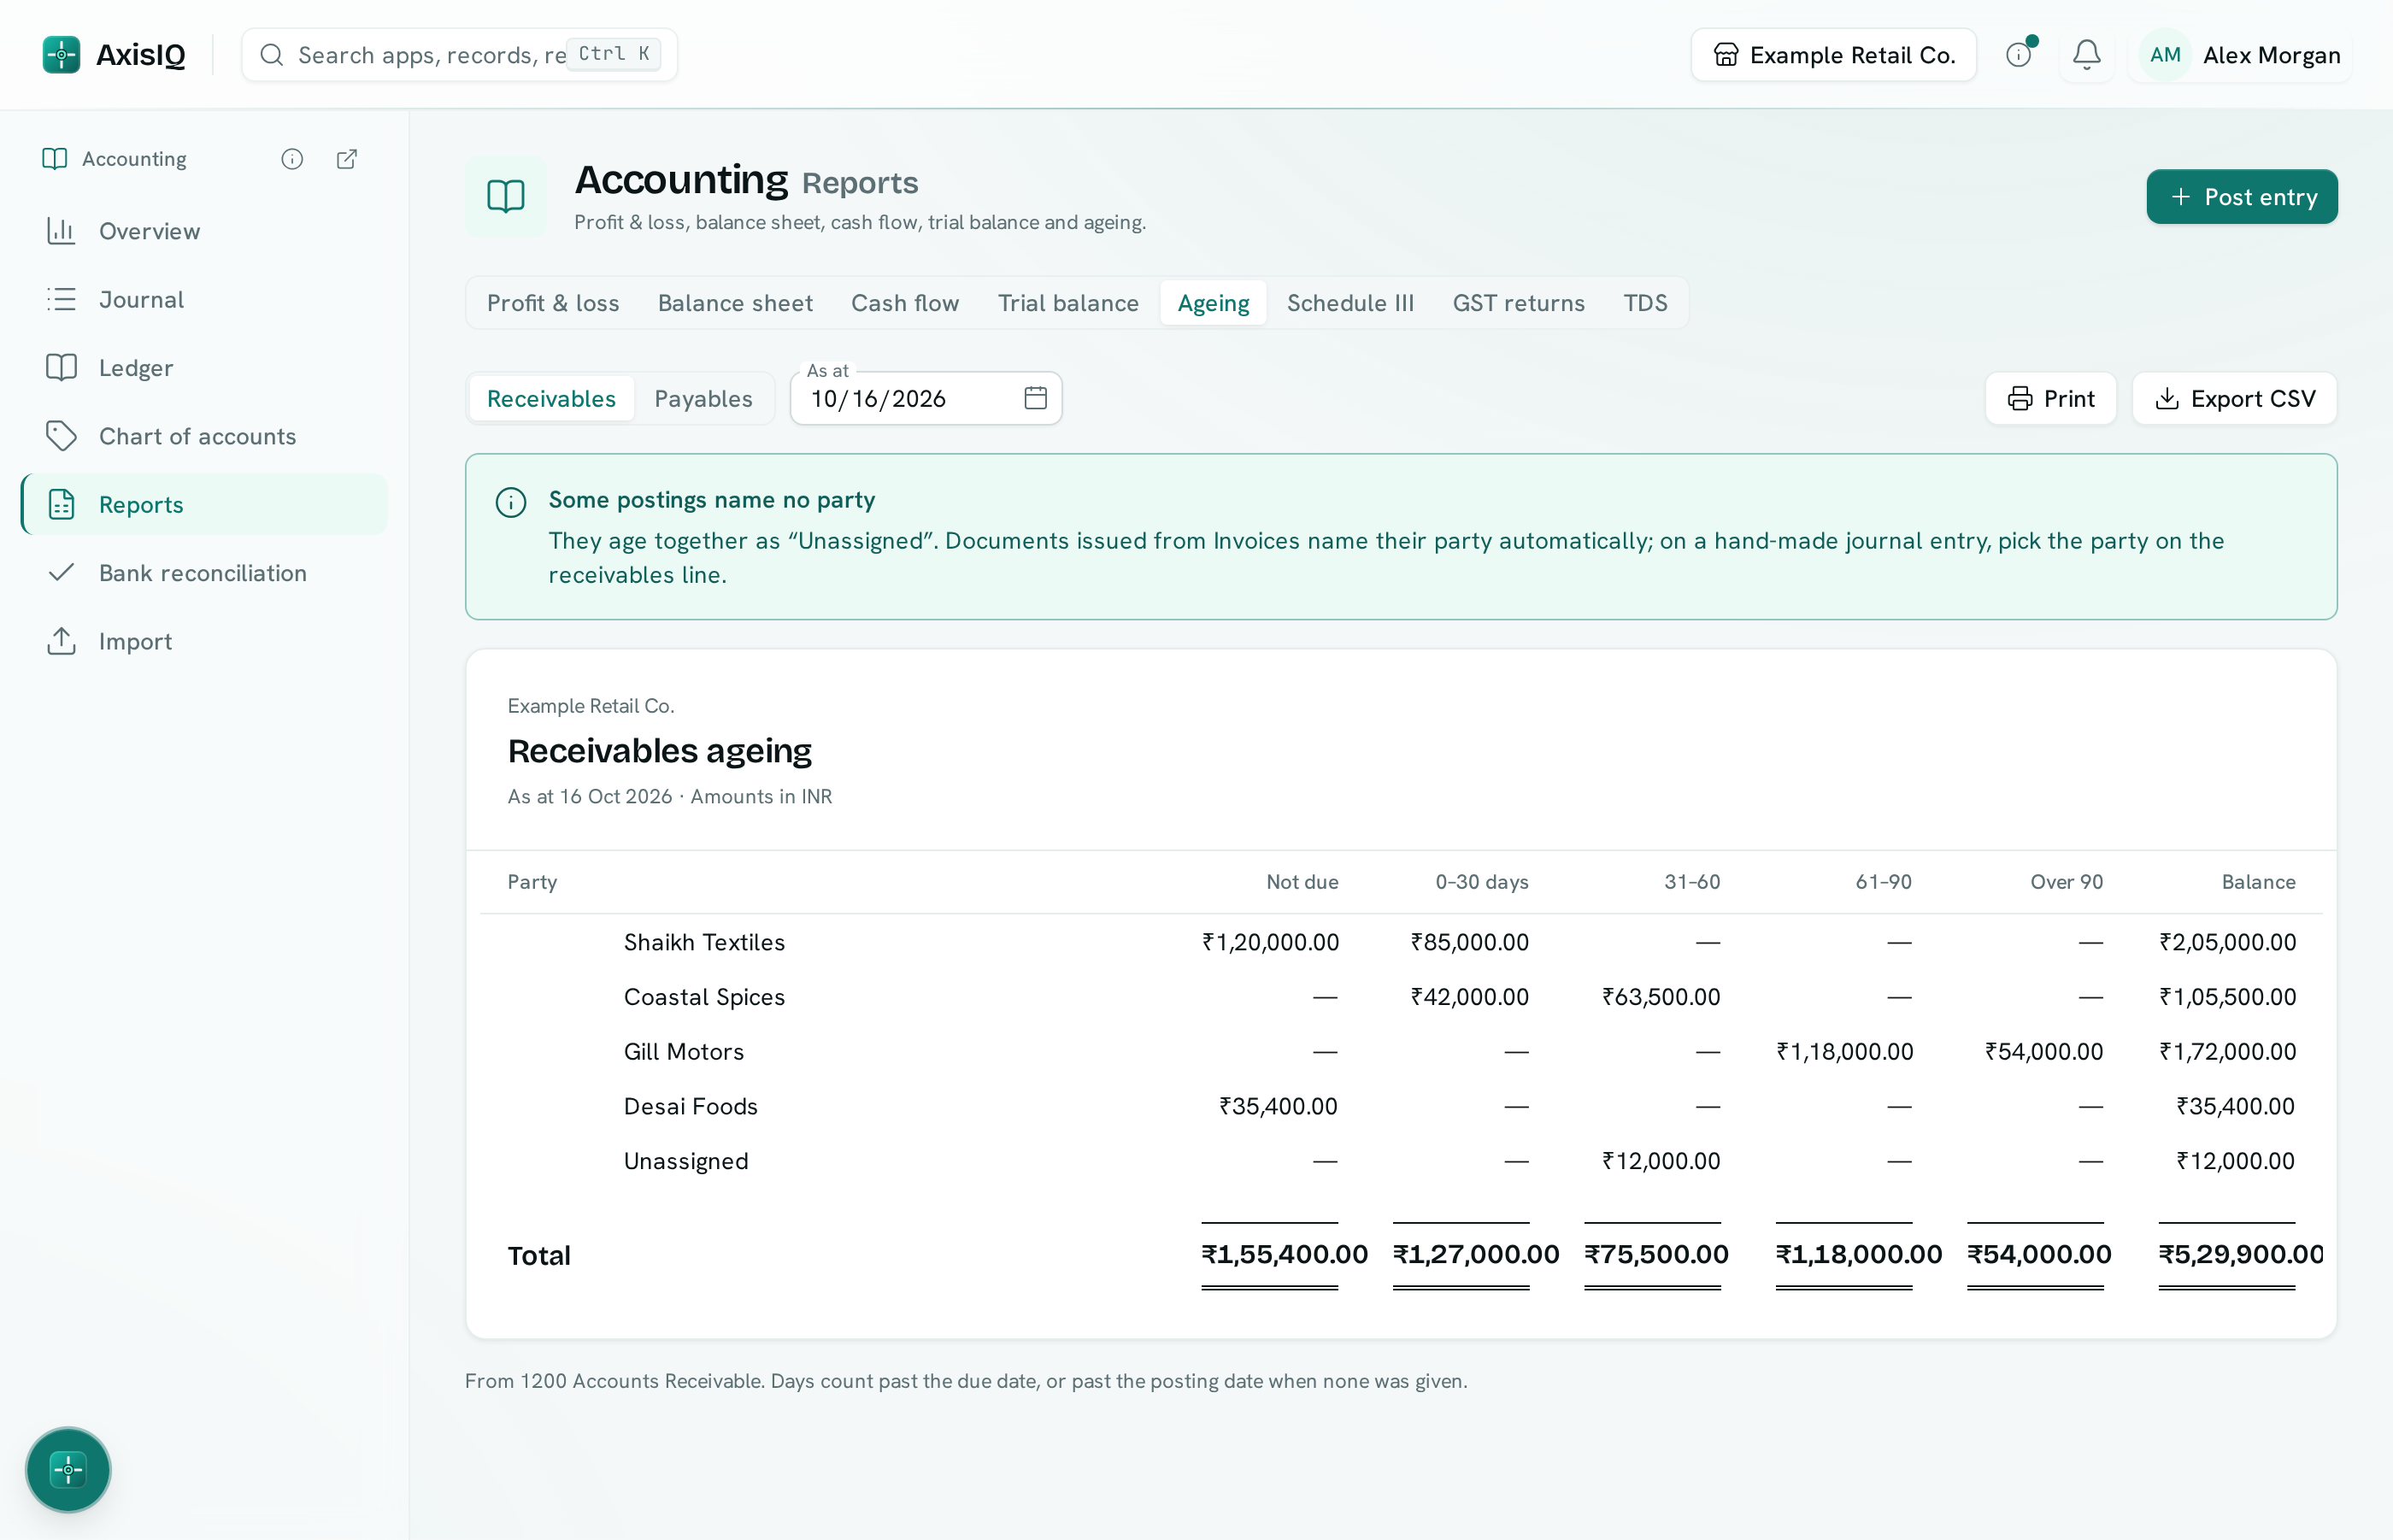
Task: Click the Desai Foods row name
Action: tap(691, 1106)
